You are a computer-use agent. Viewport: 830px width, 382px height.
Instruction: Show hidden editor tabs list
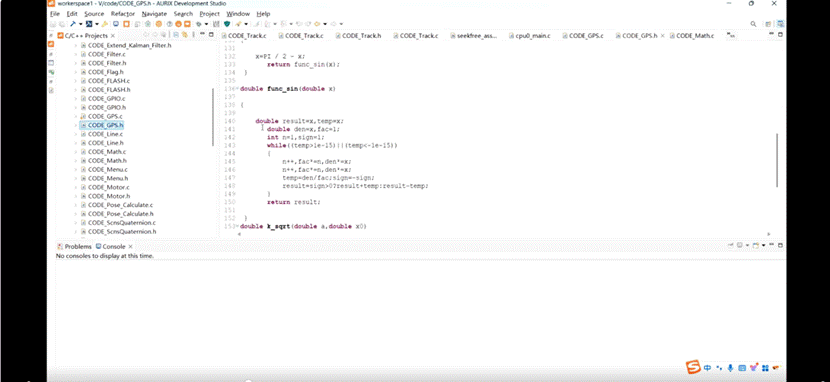[731, 35]
